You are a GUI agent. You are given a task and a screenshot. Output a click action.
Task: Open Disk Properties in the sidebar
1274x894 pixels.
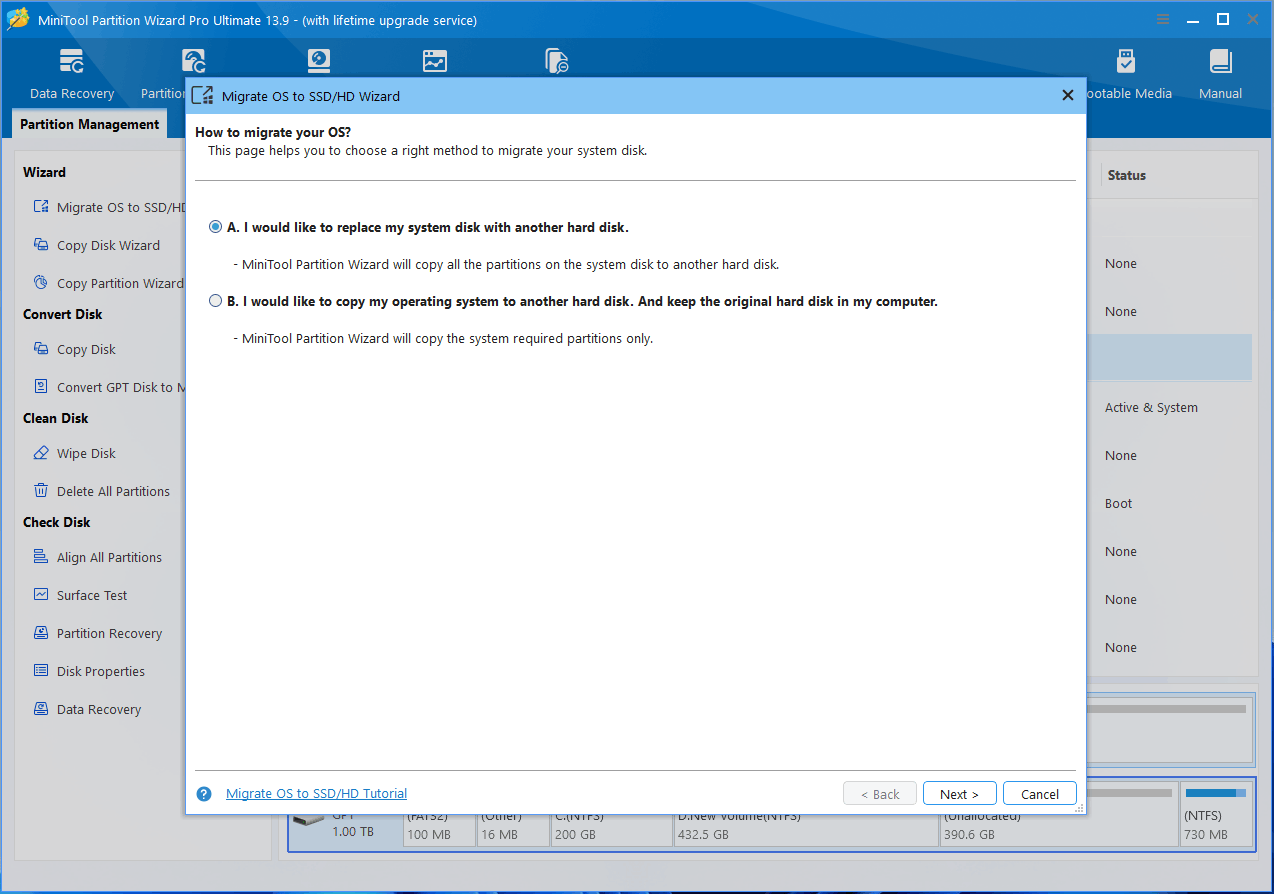pos(89,671)
